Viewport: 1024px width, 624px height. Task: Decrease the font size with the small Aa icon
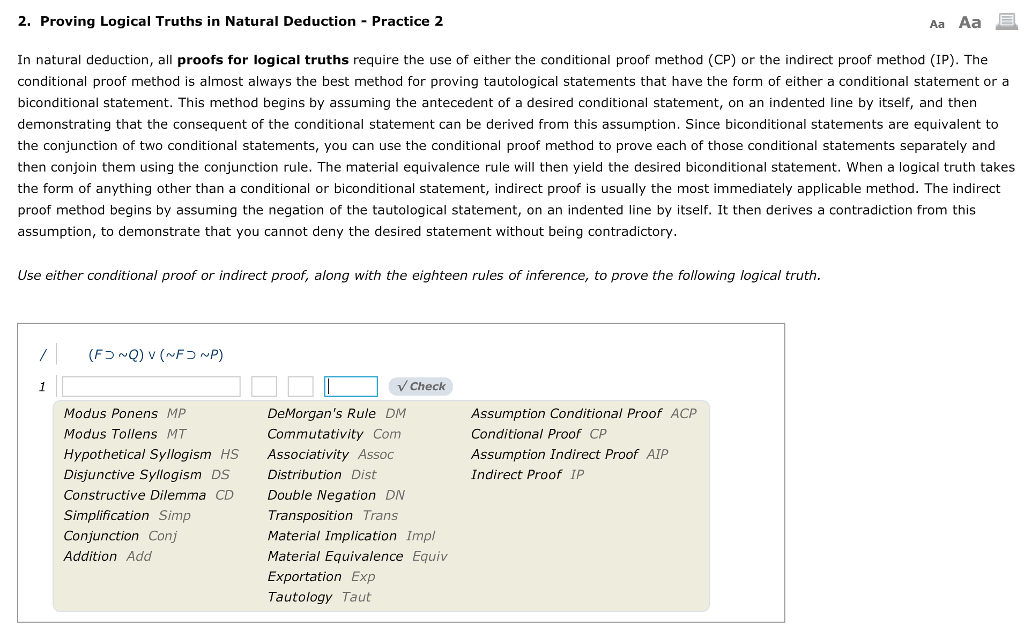click(936, 22)
